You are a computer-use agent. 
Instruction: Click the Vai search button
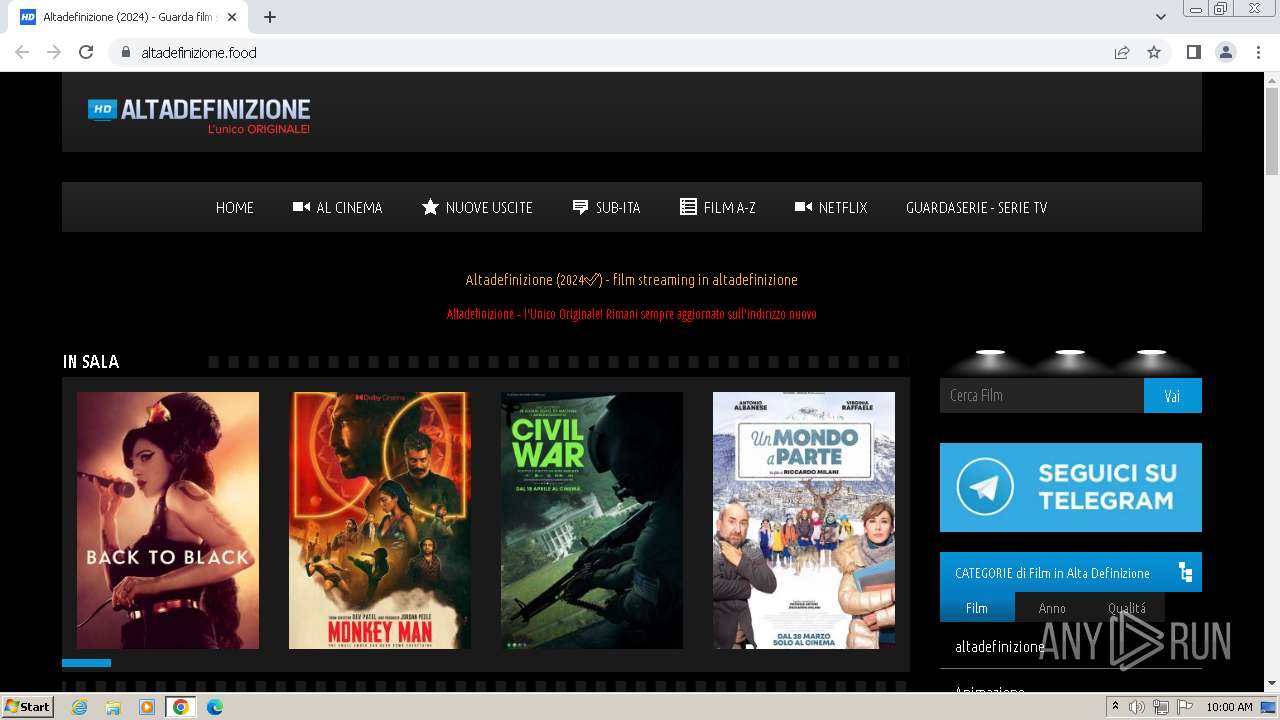tap(1173, 395)
